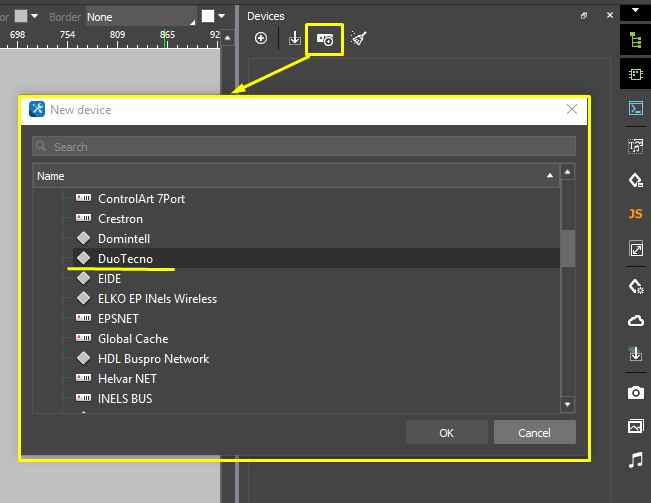Select DuoTecno in the device list
This screenshot has height=503, width=651.
tap(125, 259)
